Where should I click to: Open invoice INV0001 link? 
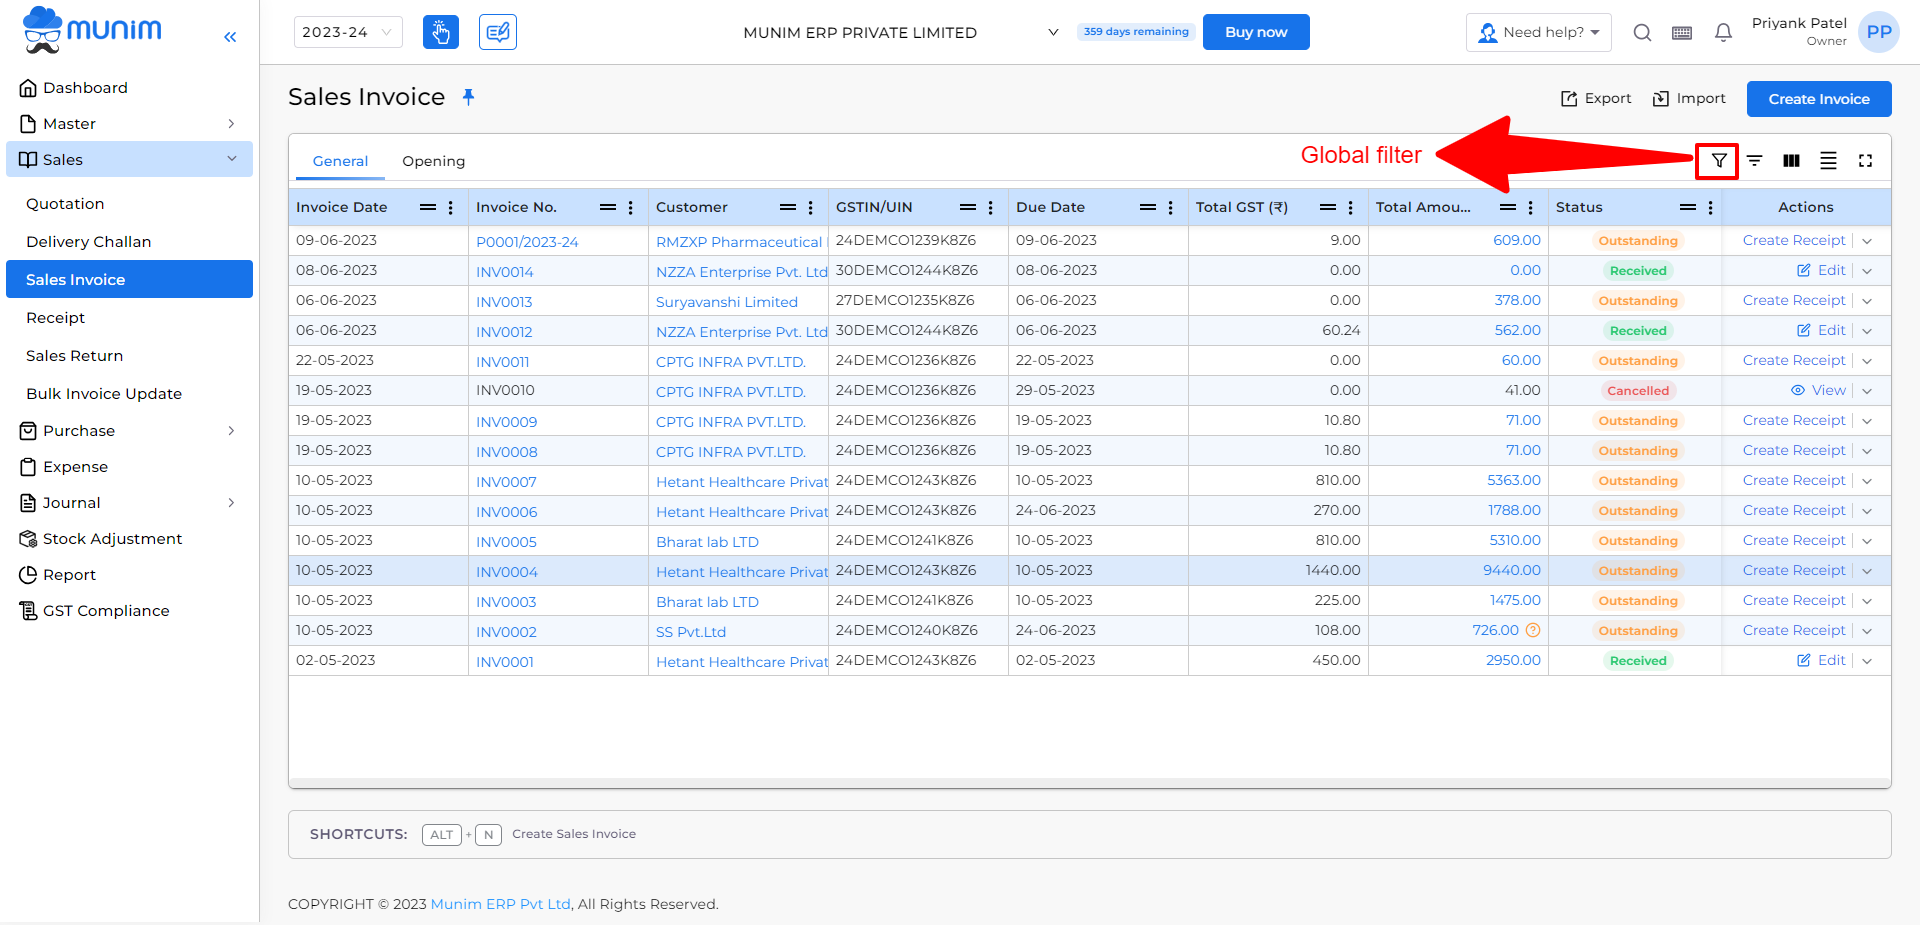pos(505,662)
